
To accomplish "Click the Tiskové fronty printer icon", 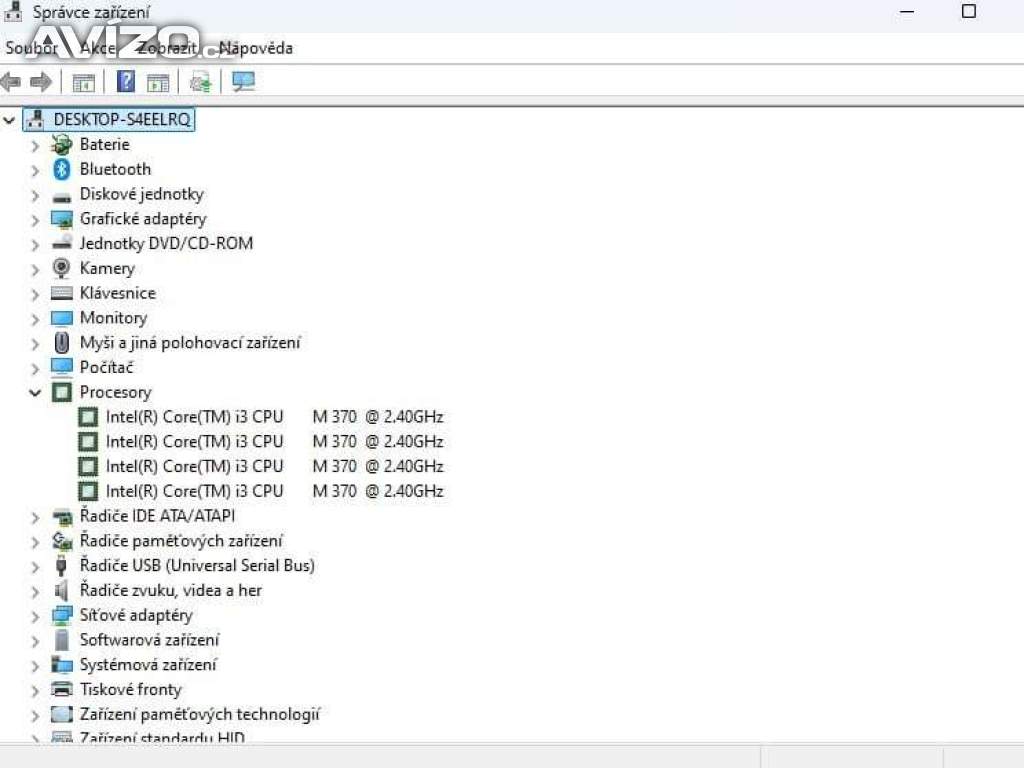I will point(61,689).
